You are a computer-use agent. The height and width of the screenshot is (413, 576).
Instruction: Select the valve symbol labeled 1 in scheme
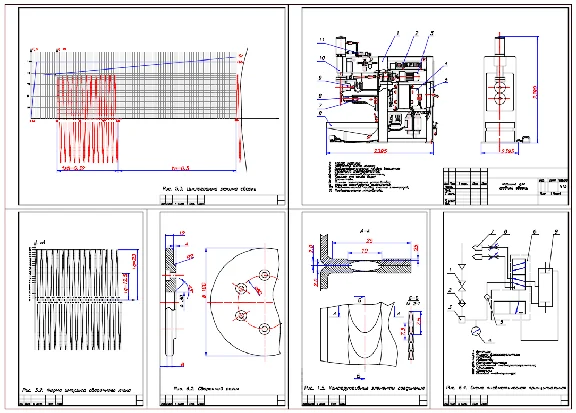[462, 284]
